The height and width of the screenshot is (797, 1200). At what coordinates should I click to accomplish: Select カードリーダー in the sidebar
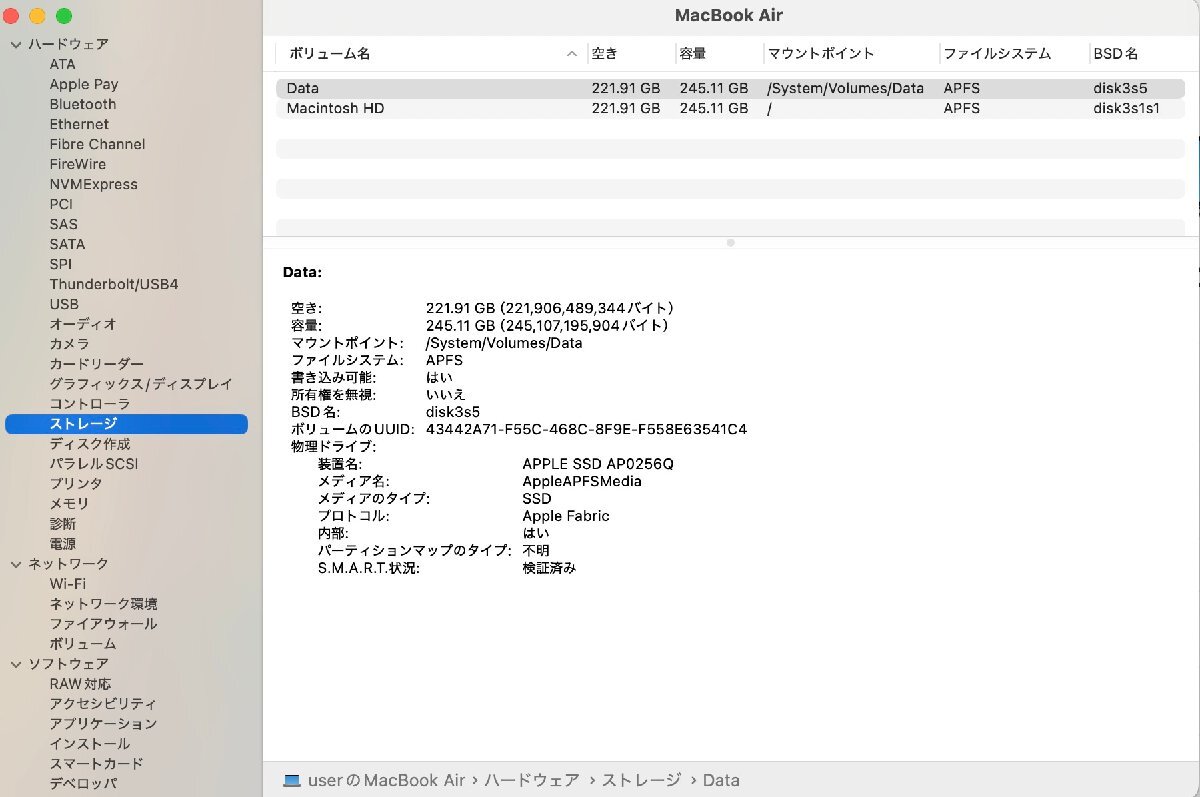[97, 364]
